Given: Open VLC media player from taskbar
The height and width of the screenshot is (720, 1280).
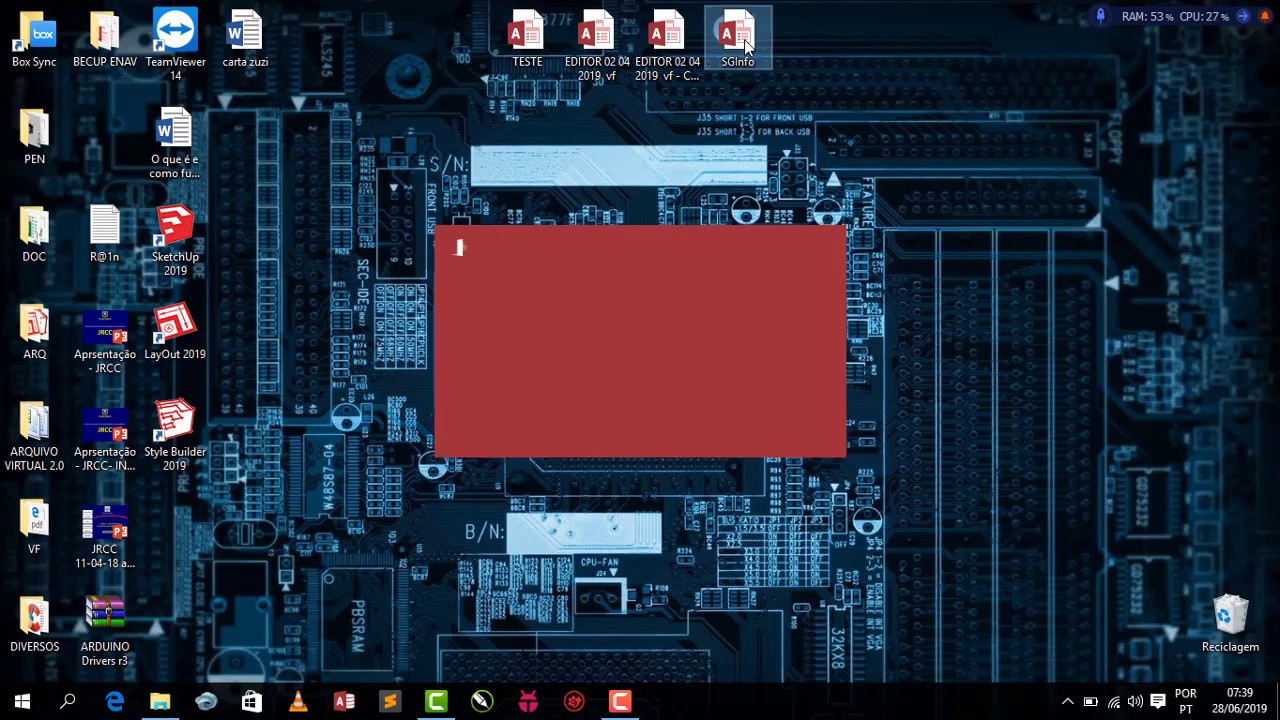Looking at the screenshot, I should pyautogui.click(x=298, y=702).
